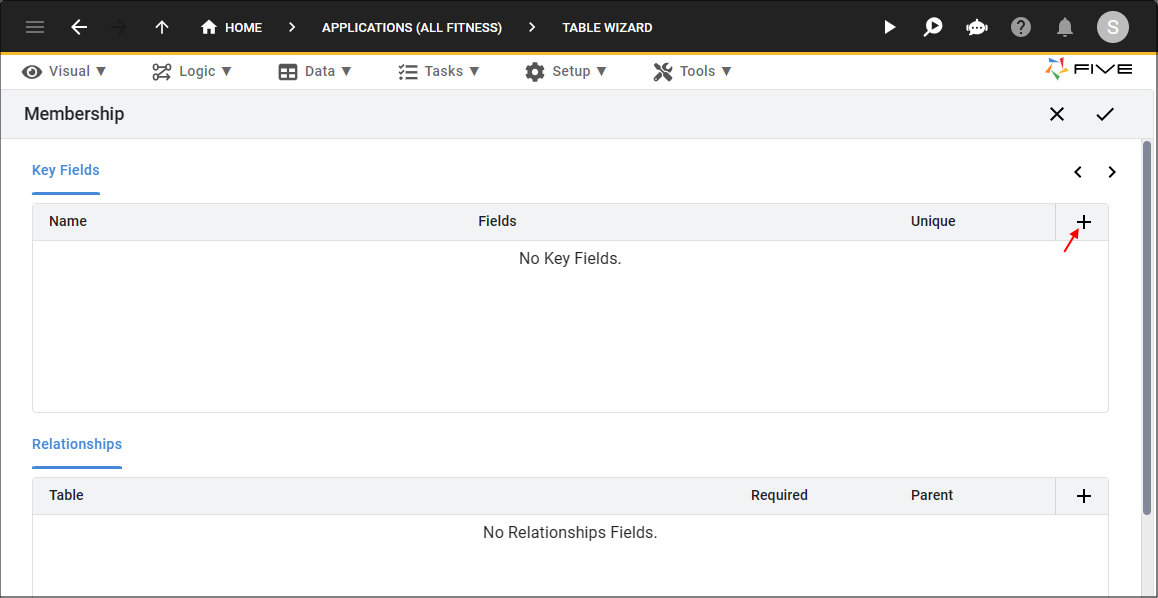1158x598 pixels.
Task: Run the application with play icon
Action: (x=890, y=27)
